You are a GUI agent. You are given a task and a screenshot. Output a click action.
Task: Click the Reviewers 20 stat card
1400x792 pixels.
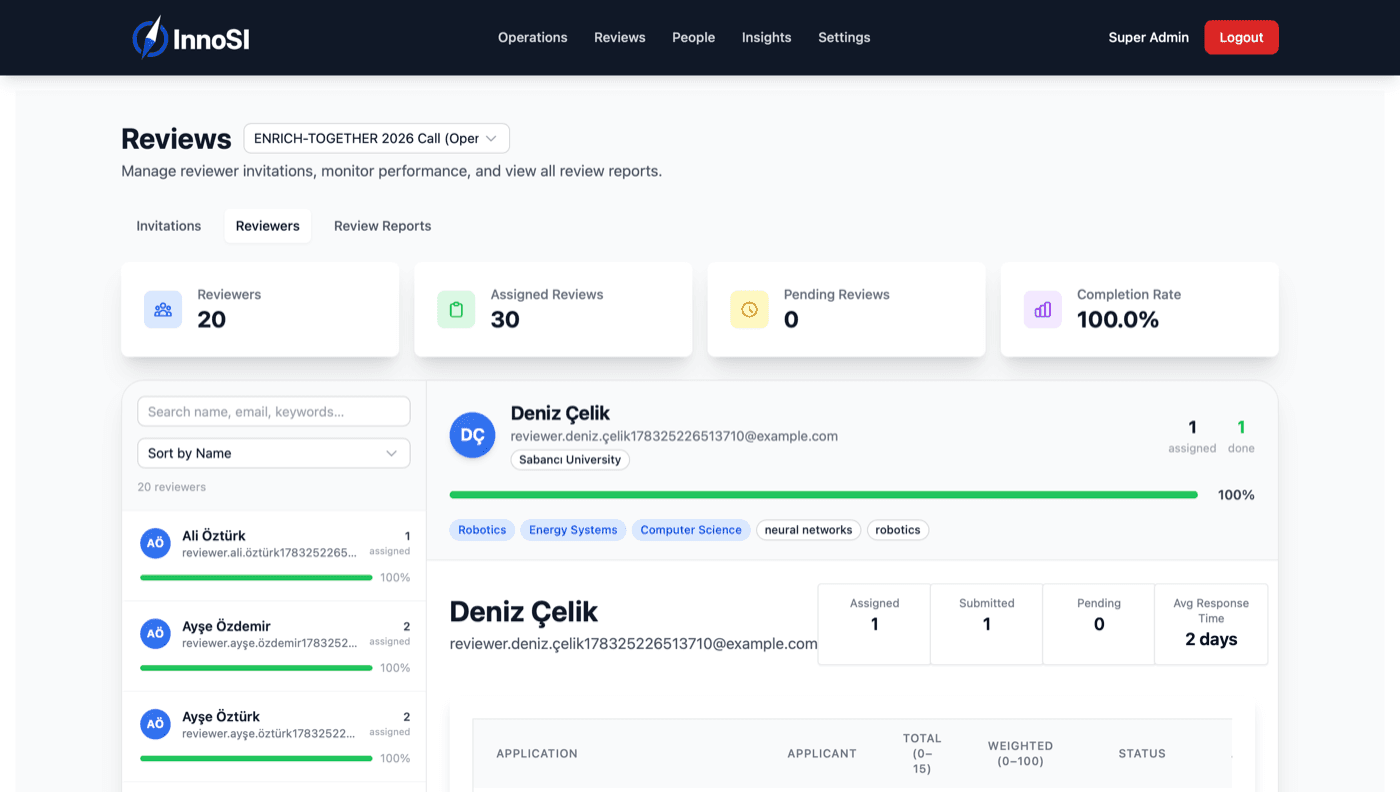coord(260,309)
